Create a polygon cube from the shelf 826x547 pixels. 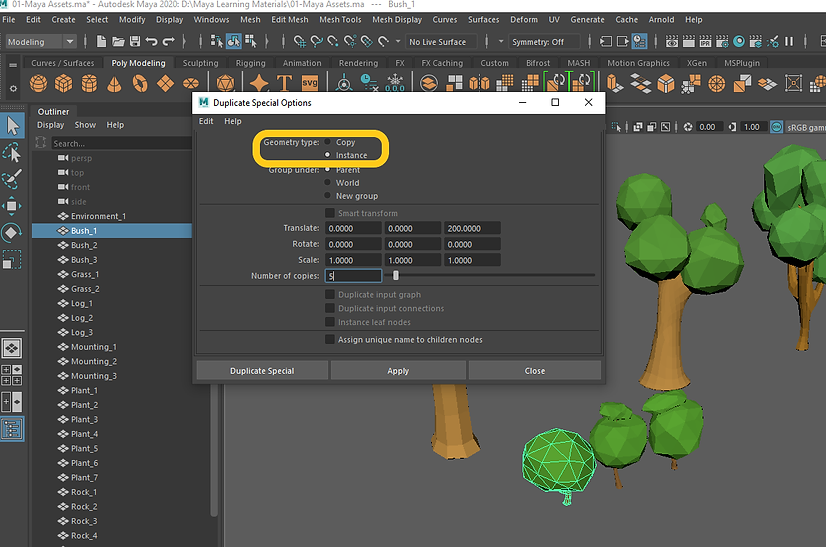point(64,83)
